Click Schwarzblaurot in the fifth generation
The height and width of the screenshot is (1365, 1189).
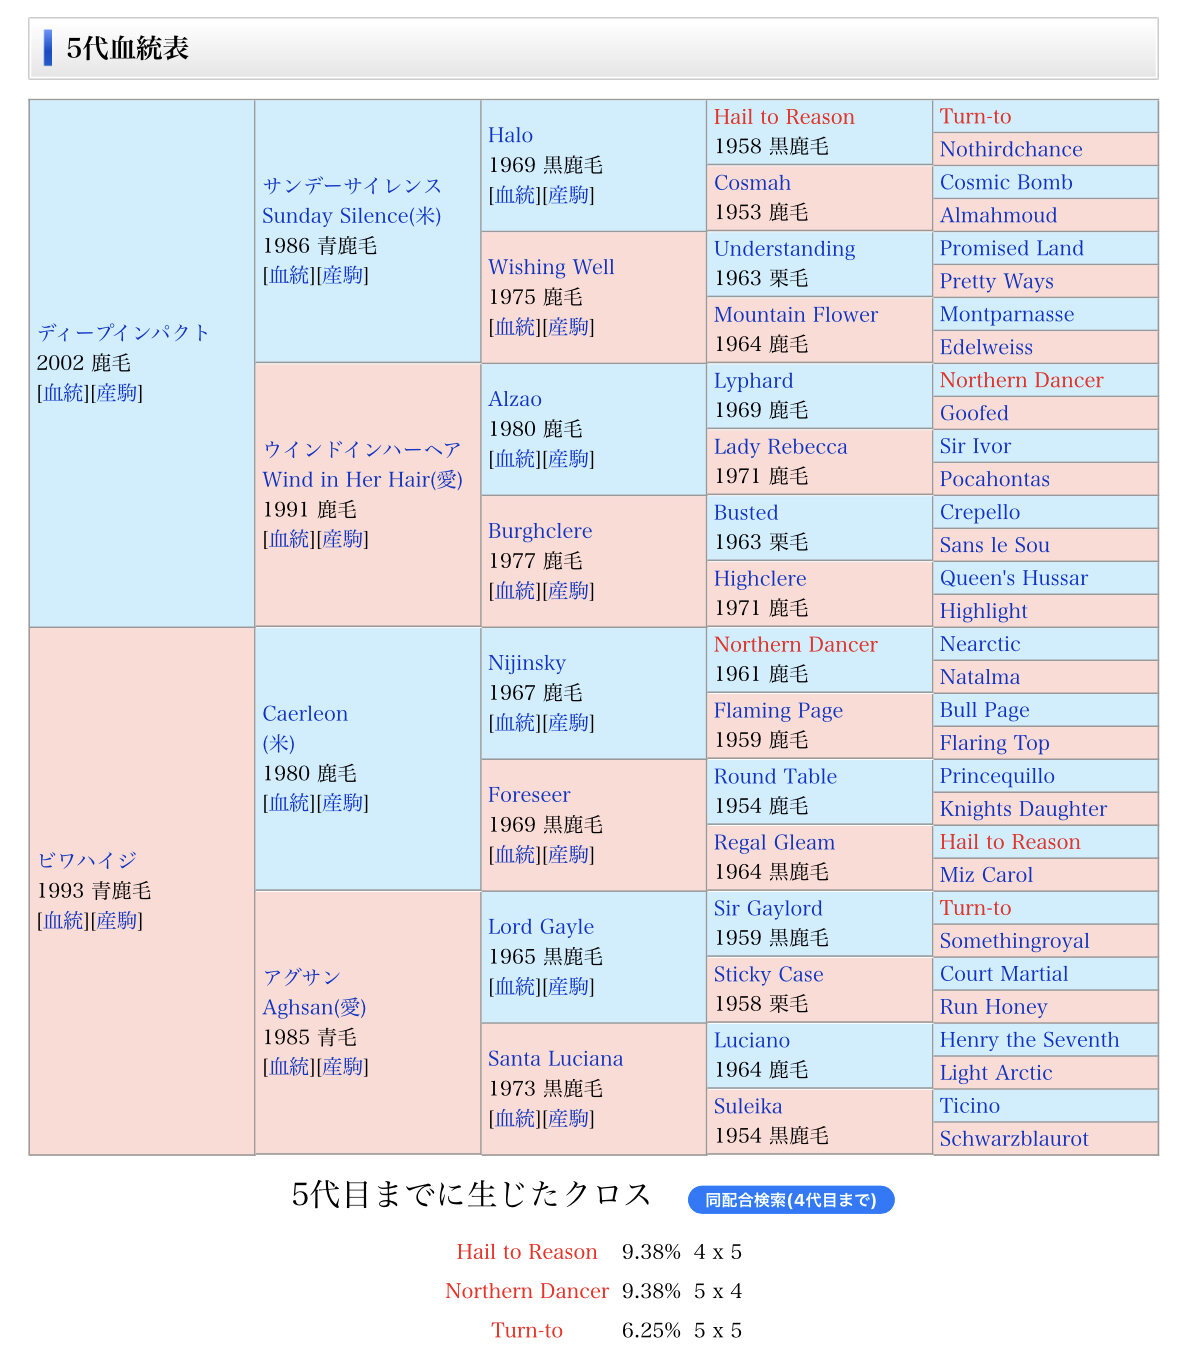pyautogui.click(x=1013, y=1139)
